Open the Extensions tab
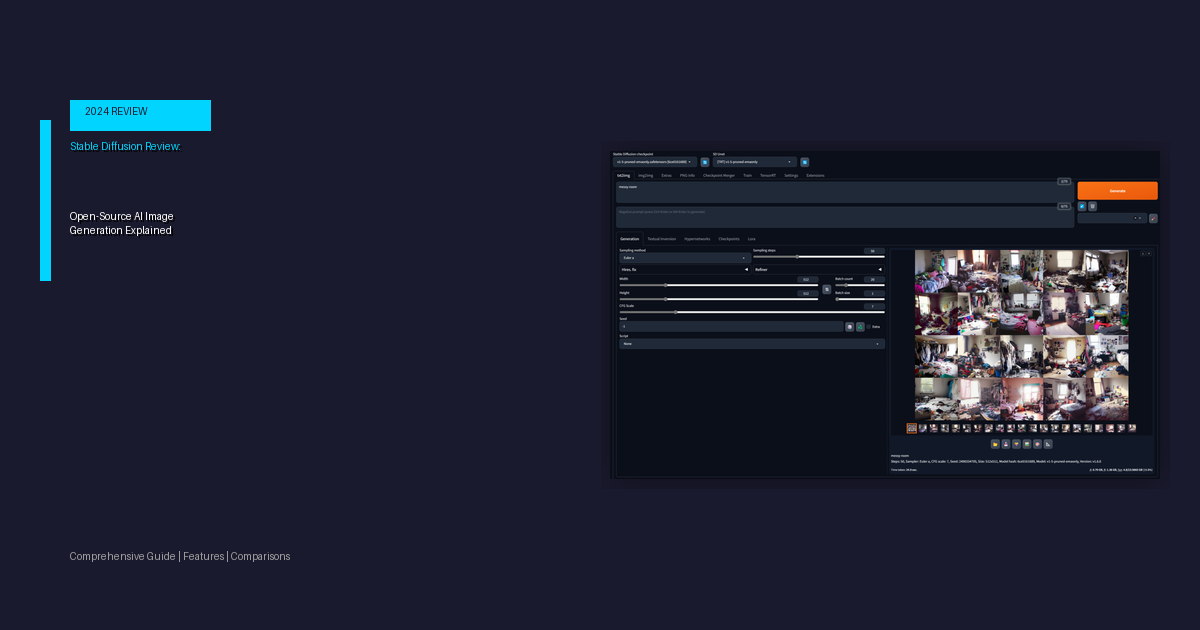 tap(815, 175)
